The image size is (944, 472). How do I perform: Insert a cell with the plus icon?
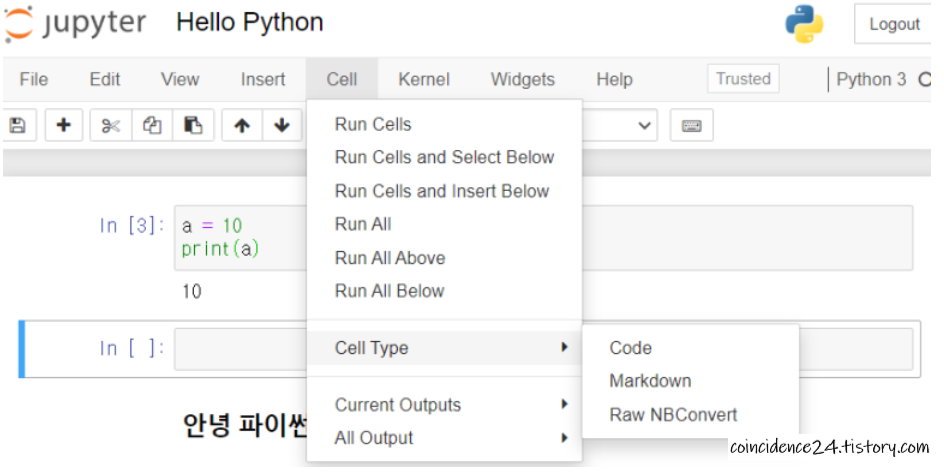coord(63,125)
